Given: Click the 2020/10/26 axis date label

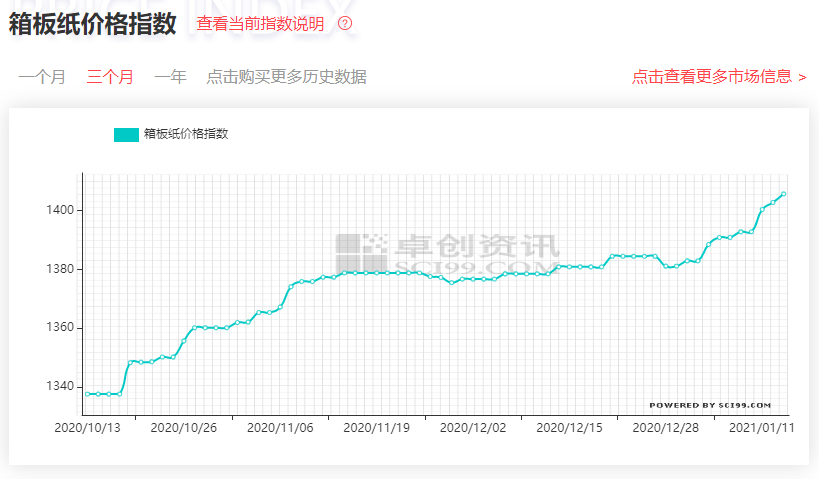Looking at the screenshot, I should click(x=183, y=428).
